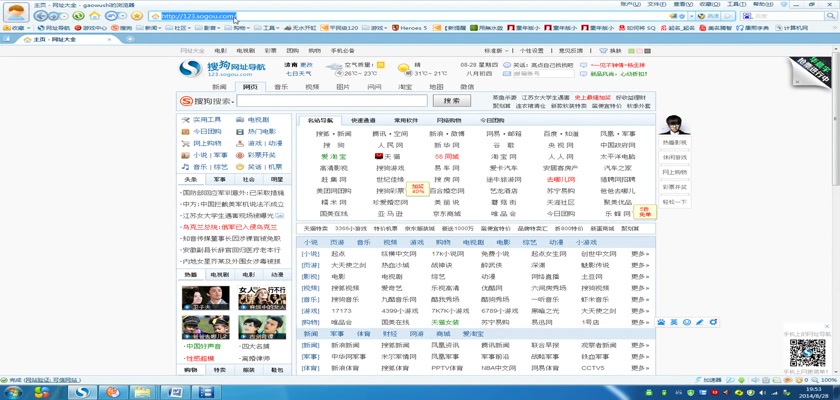Click the Tmall red icon link
This screenshot has width=840, height=400.
click(379, 156)
